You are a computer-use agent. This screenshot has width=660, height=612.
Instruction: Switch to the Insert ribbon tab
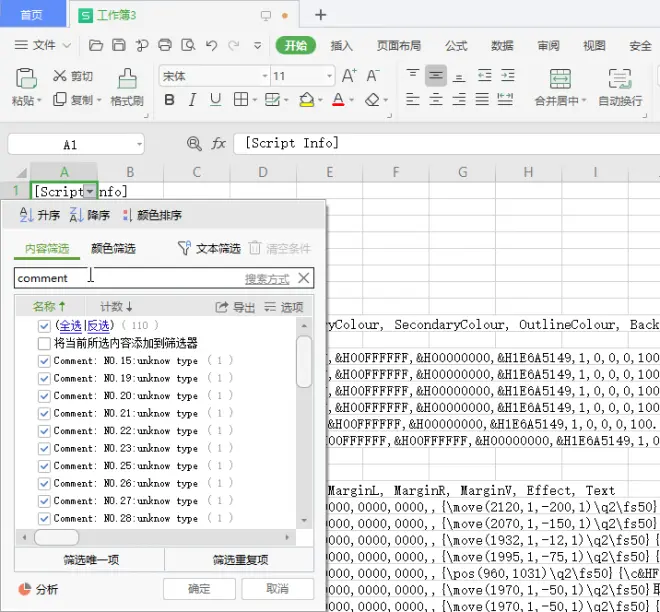[x=341, y=45]
